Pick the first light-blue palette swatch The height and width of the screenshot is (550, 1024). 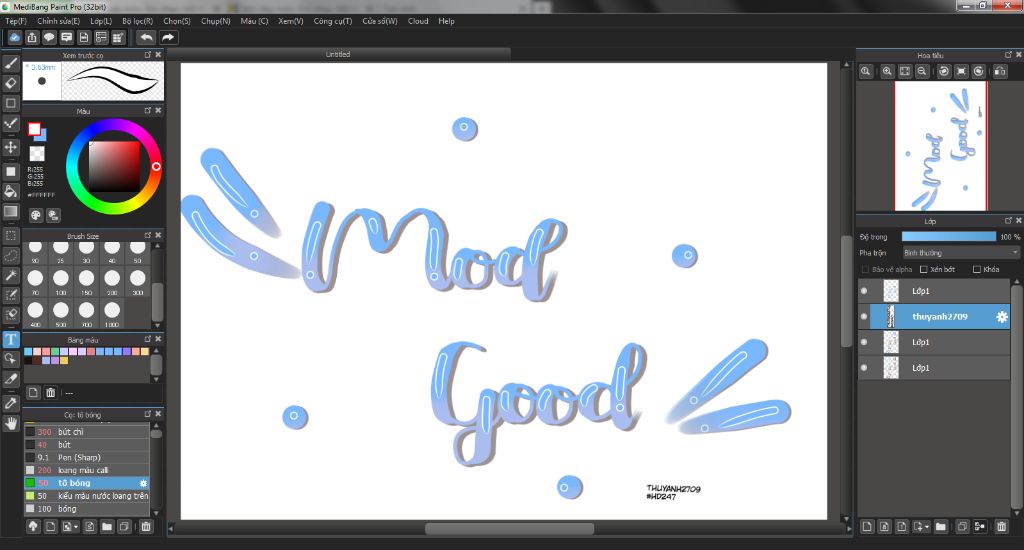pos(28,351)
